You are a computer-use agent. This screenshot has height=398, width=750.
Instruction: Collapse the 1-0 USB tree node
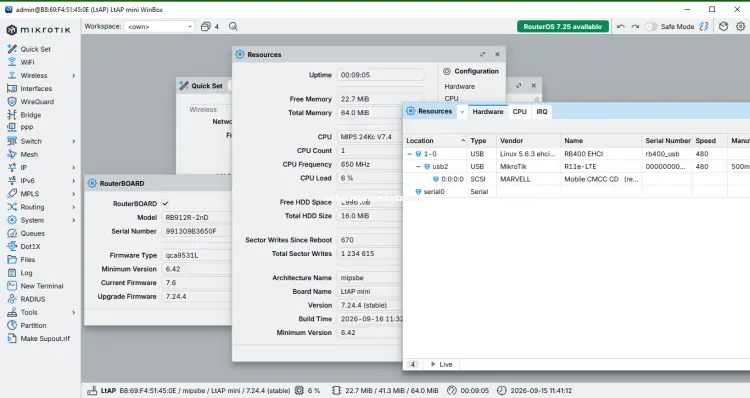tap(409, 154)
